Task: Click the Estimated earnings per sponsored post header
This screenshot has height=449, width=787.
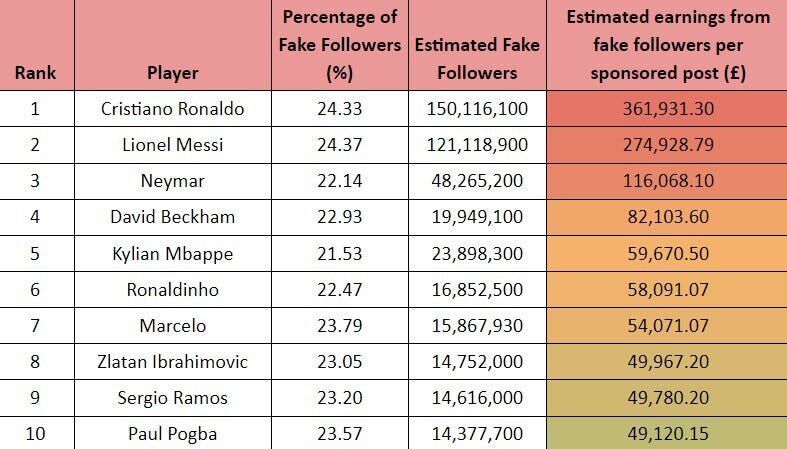Action: pyautogui.click(x=667, y=45)
